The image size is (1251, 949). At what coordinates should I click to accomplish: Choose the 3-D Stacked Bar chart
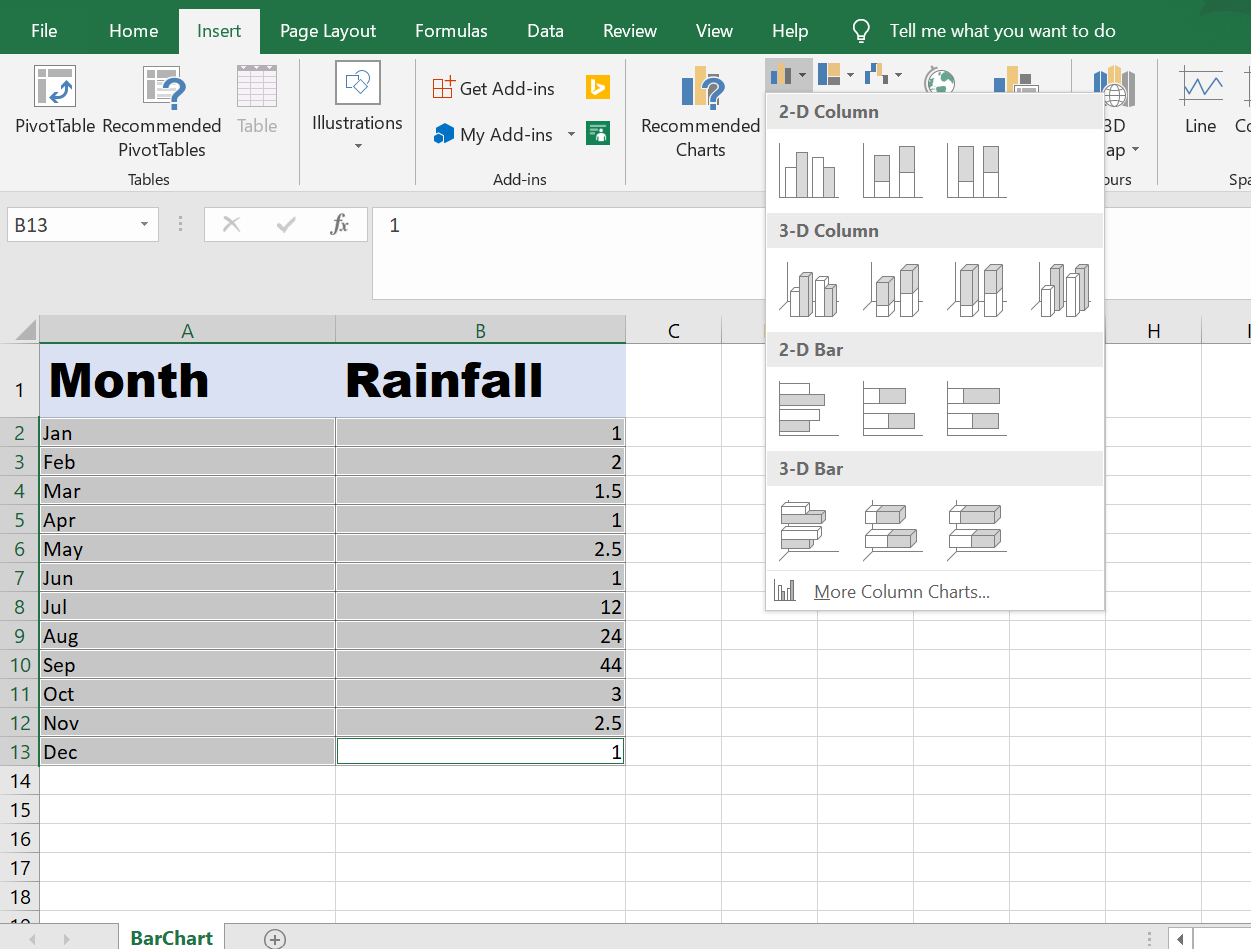coord(892,528)
